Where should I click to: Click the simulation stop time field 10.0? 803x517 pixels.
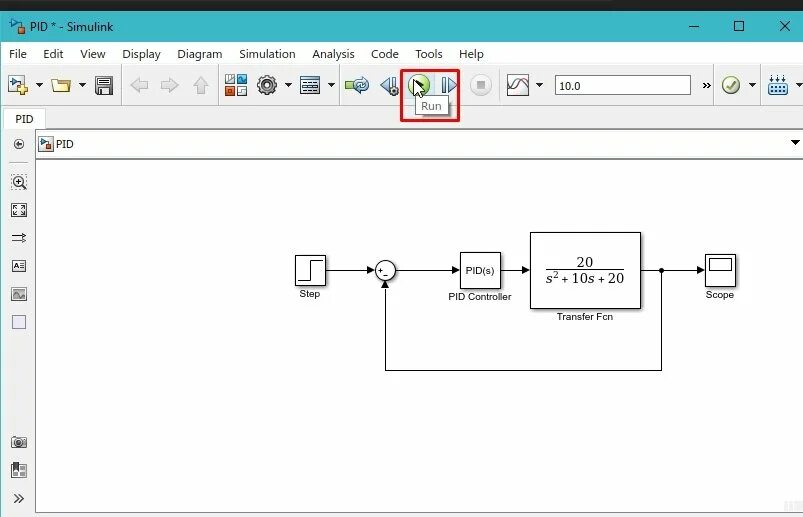point(623,85)
